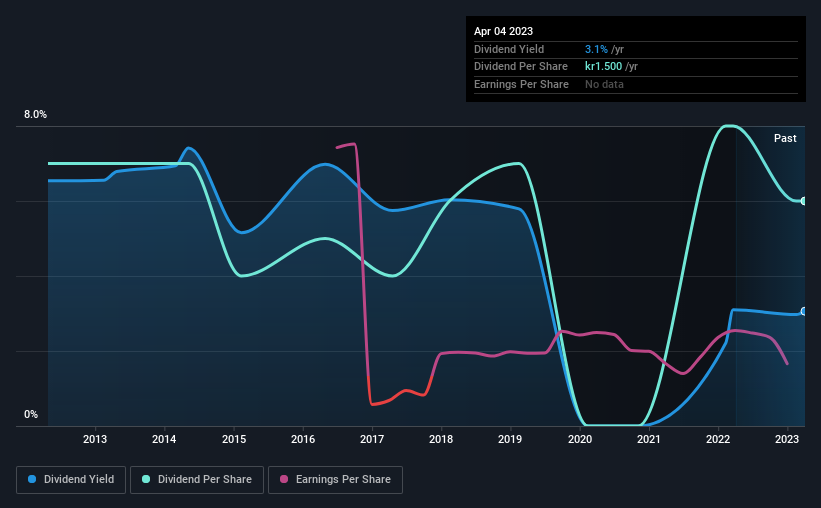Image resolution: width=821 pixels, height=508 pixels.
Task: Select the 2013 label on time axis
Action: coord(95,439)
